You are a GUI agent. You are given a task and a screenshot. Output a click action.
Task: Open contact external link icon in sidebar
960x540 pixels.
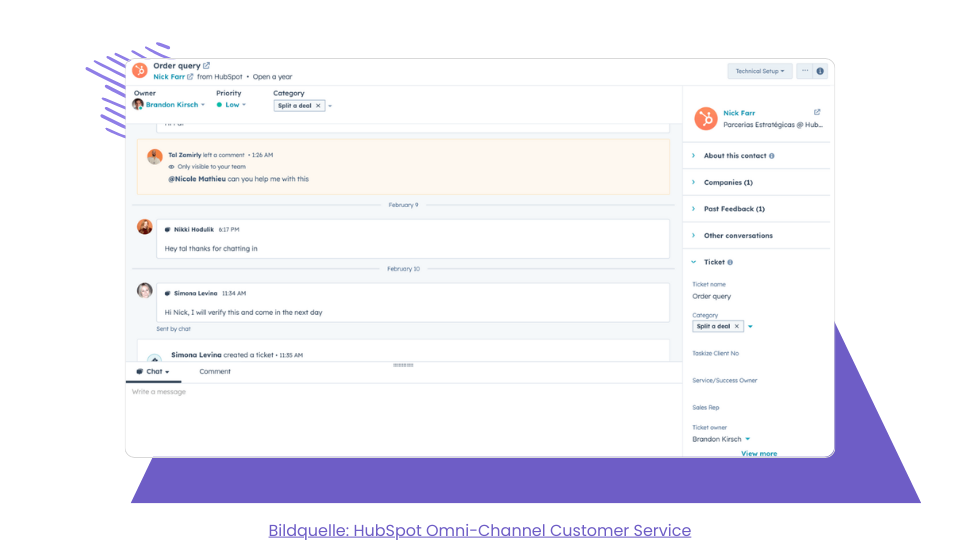click(x=817, y=113)
